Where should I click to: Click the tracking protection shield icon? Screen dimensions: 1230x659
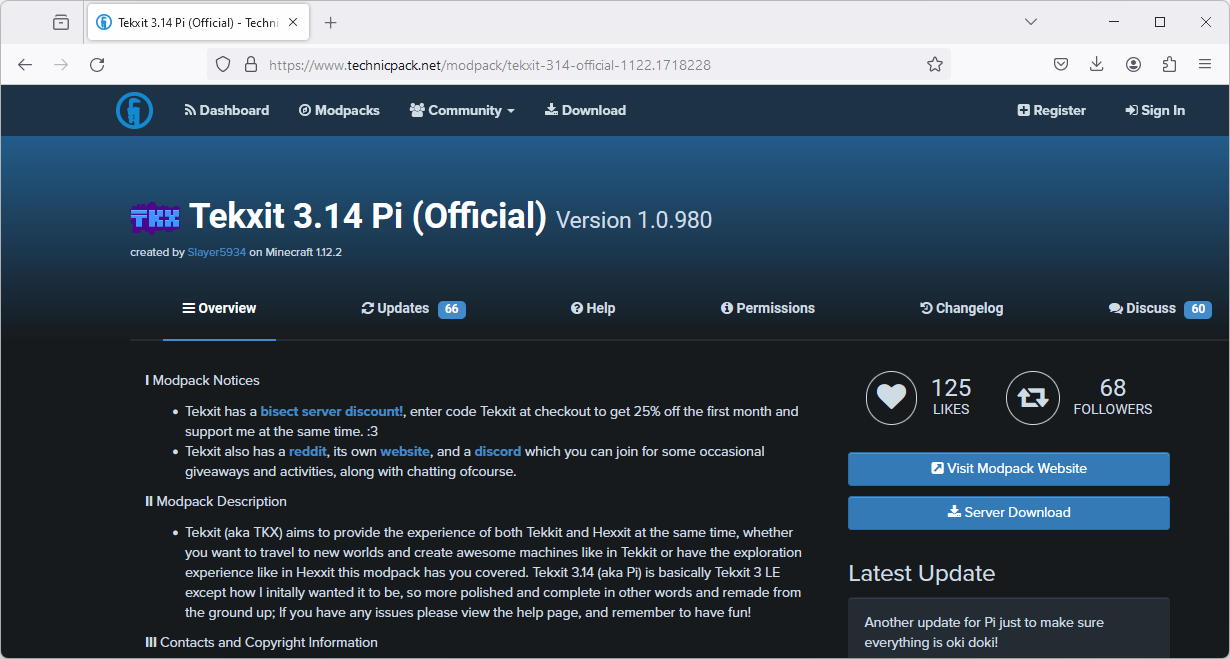222,63
